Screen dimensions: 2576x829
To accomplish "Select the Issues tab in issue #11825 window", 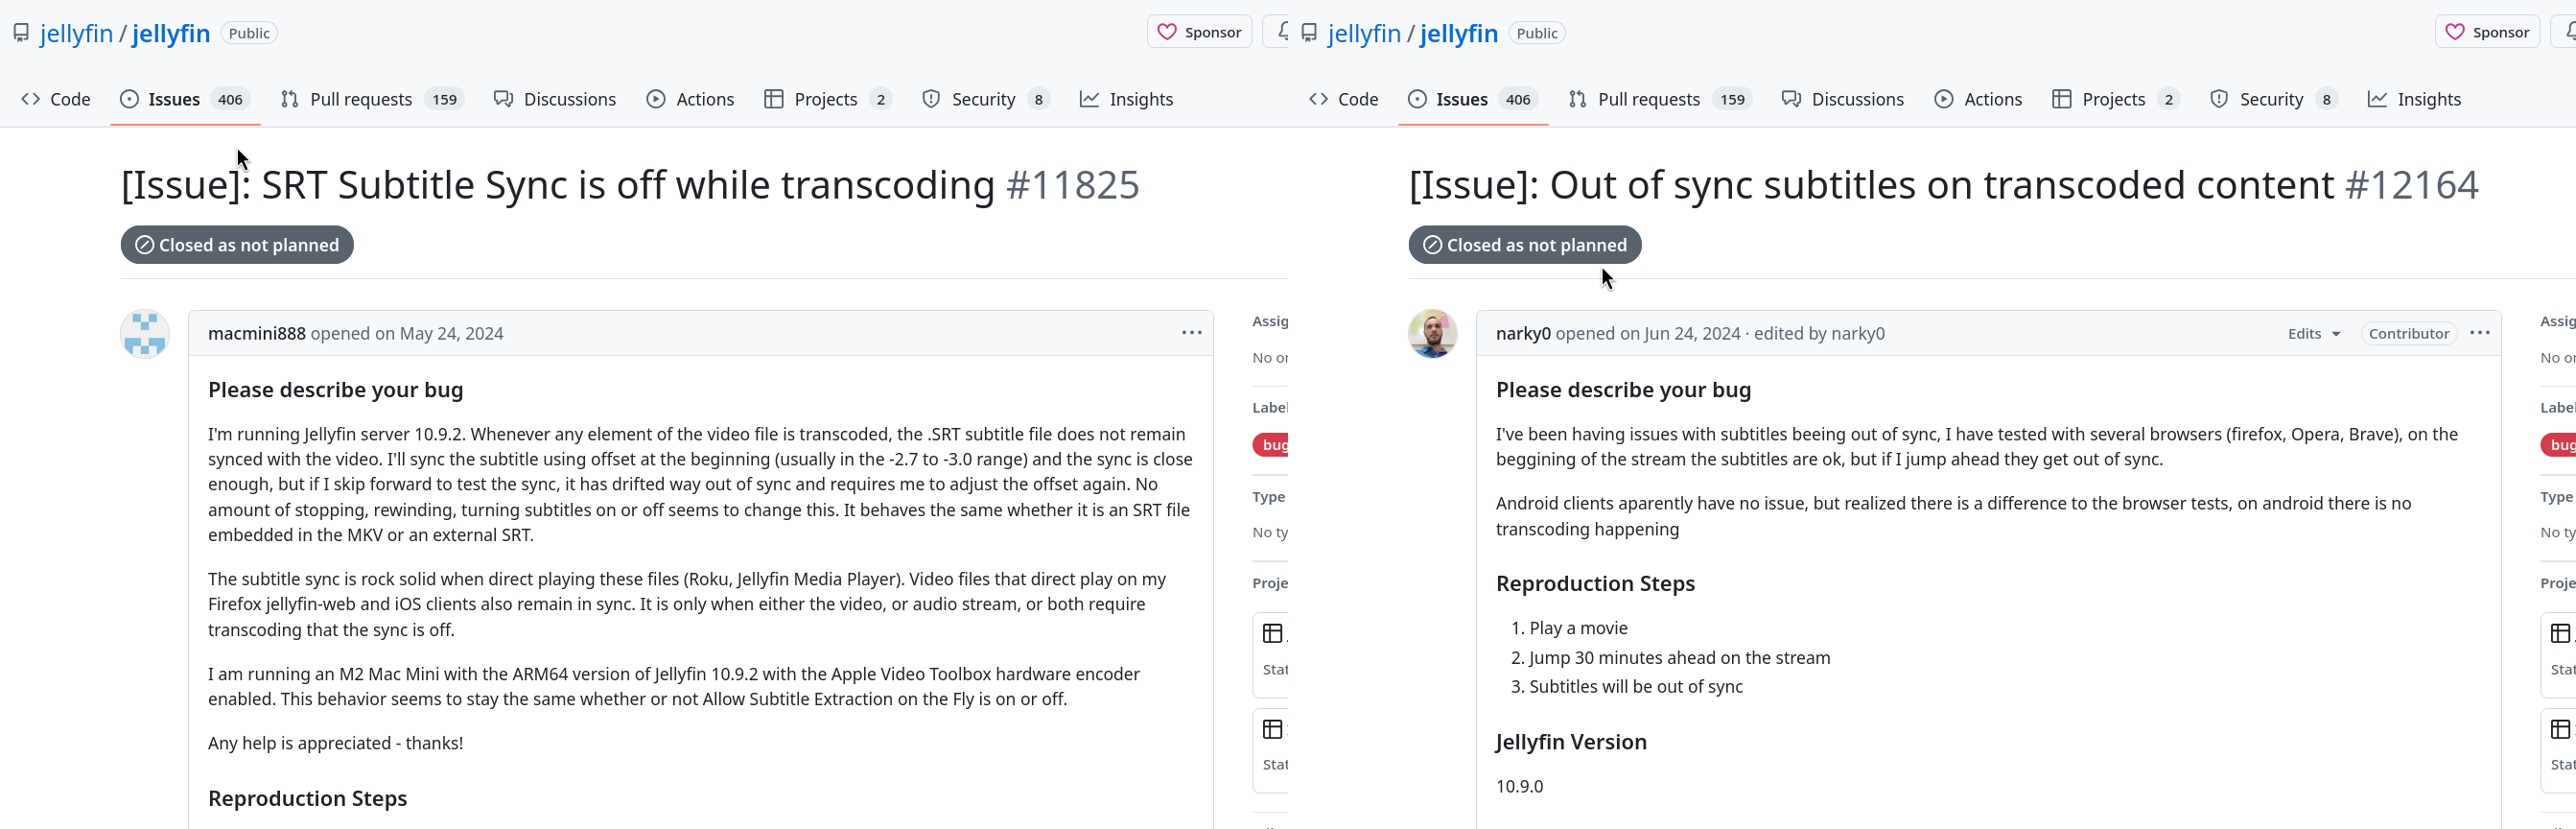I will (185, 99).
